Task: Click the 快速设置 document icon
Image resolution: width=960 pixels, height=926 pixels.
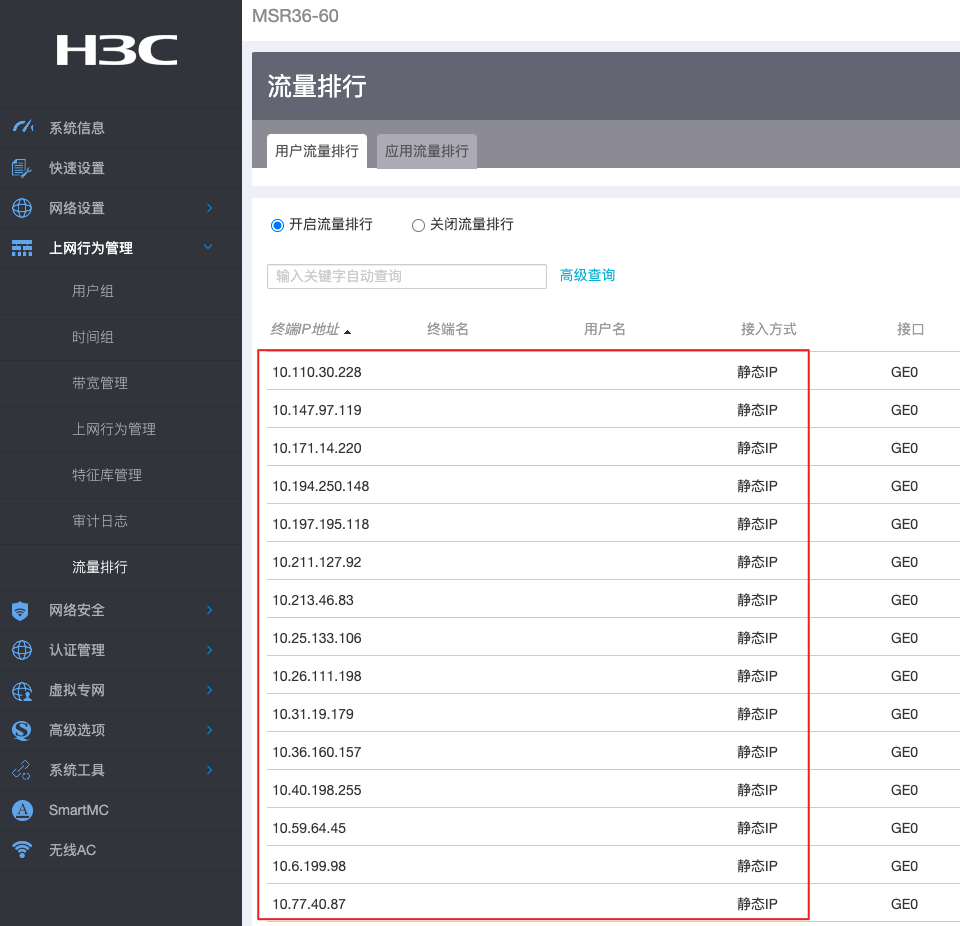Action: pos(21,168)
